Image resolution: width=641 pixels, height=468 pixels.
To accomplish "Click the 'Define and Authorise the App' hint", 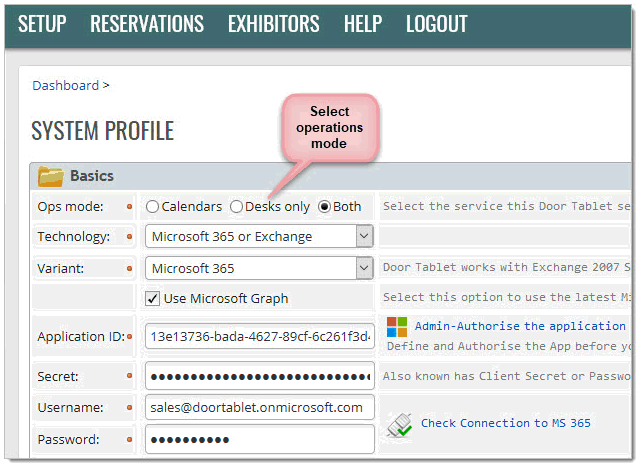I will (x=509, y=346).
